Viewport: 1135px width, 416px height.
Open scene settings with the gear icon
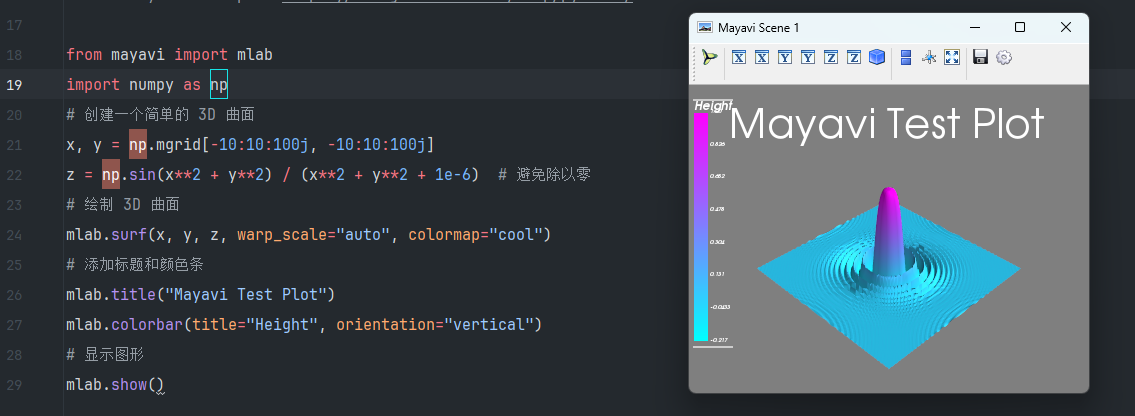pyautogui.click(x=1003, y=57)
